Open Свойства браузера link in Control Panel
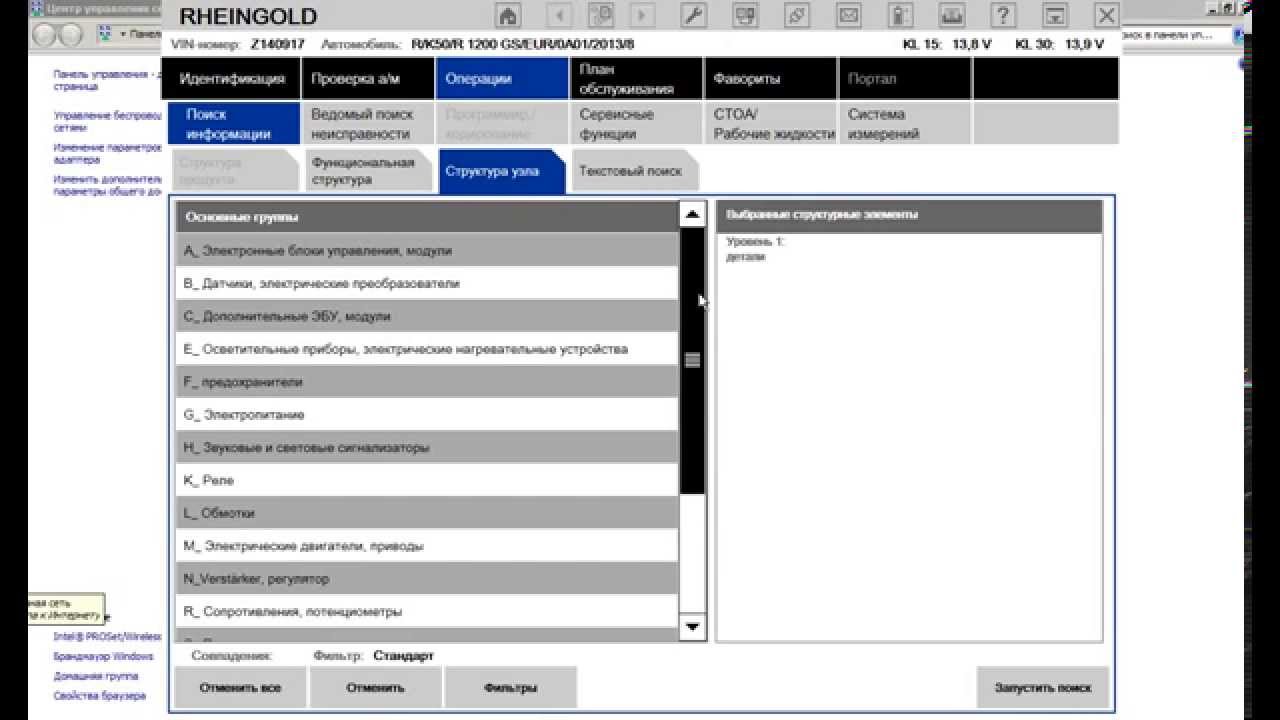This screenshot has width=1280, height=720. tap(99, 695)
